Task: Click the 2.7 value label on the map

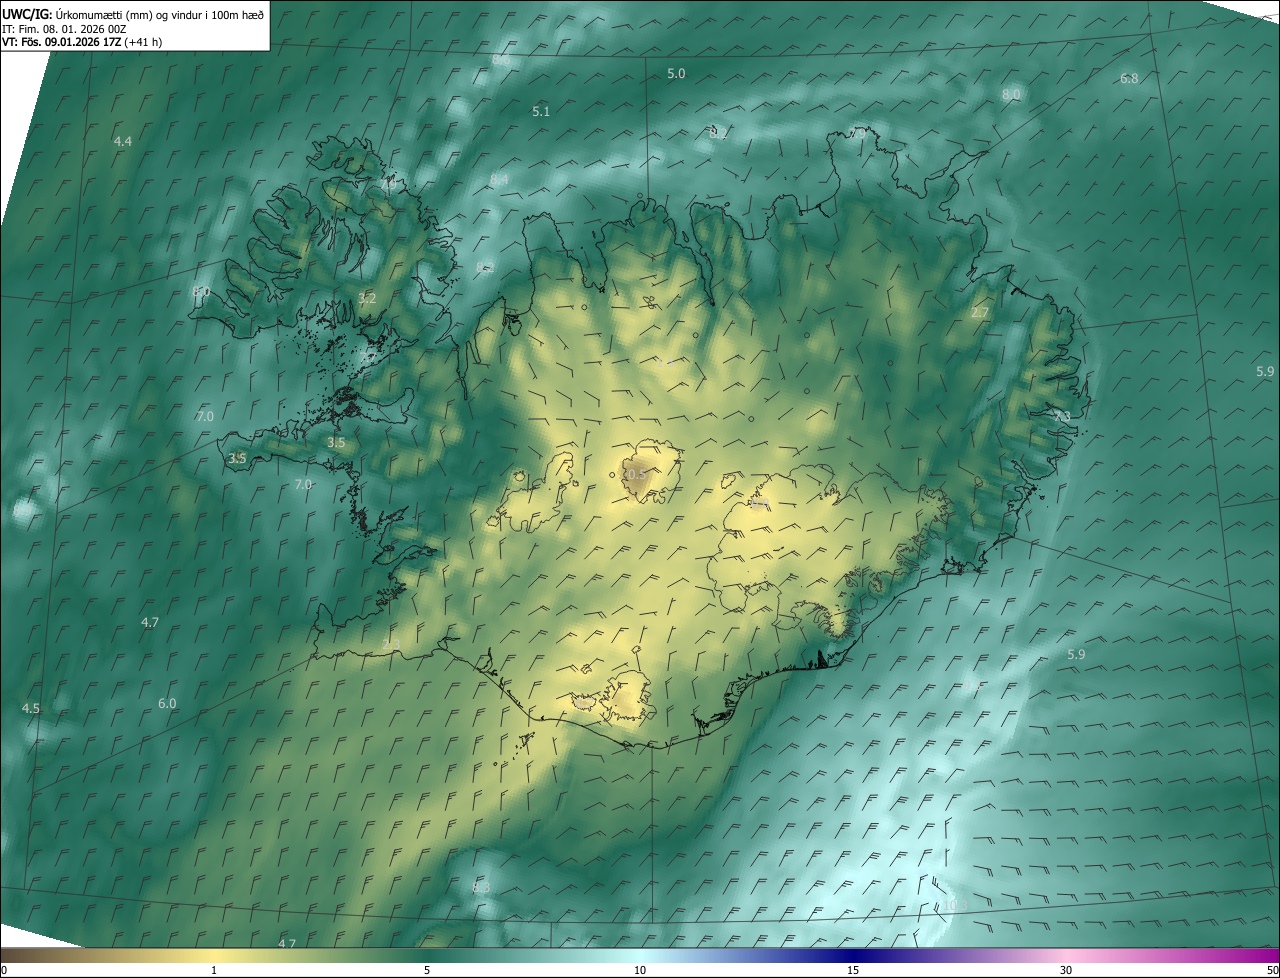Action: (980, 313)
